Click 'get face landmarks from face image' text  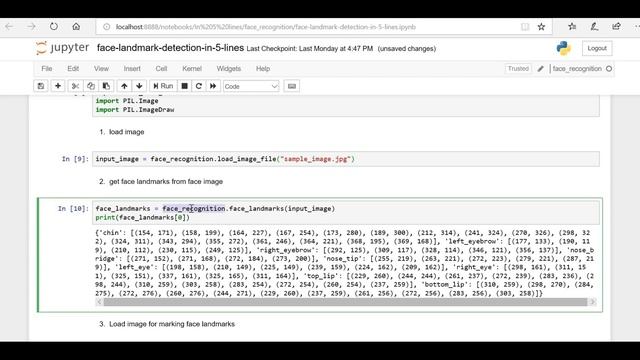pyautogui.click(x=166, y=181)
